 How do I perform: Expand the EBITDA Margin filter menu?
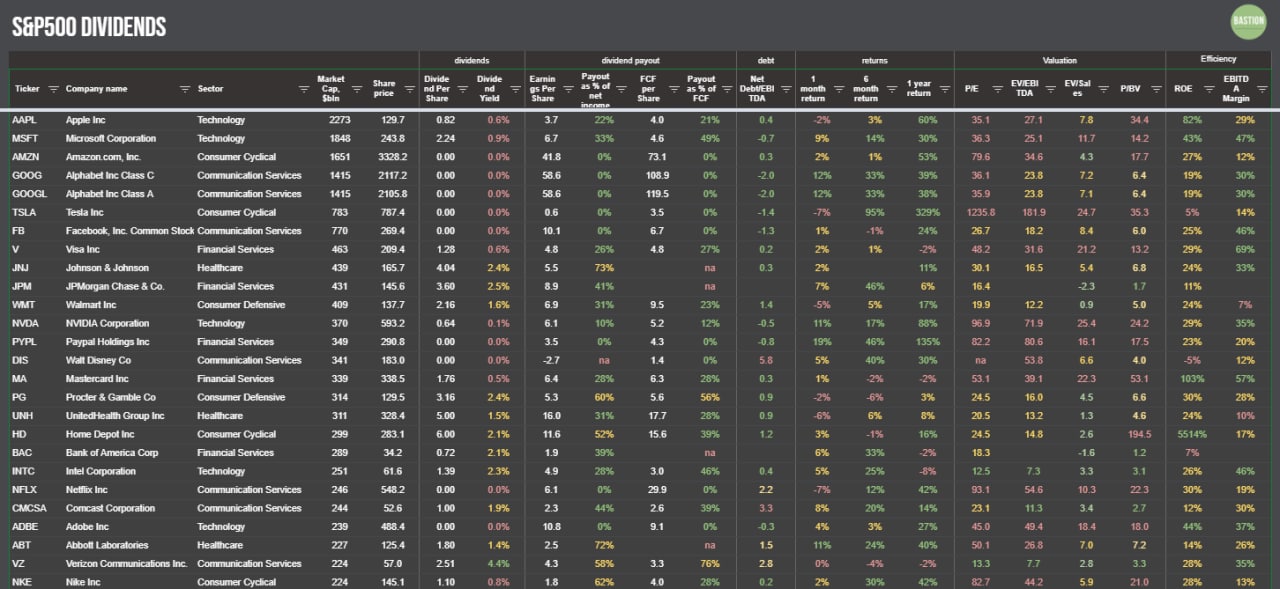(1262, 89)
